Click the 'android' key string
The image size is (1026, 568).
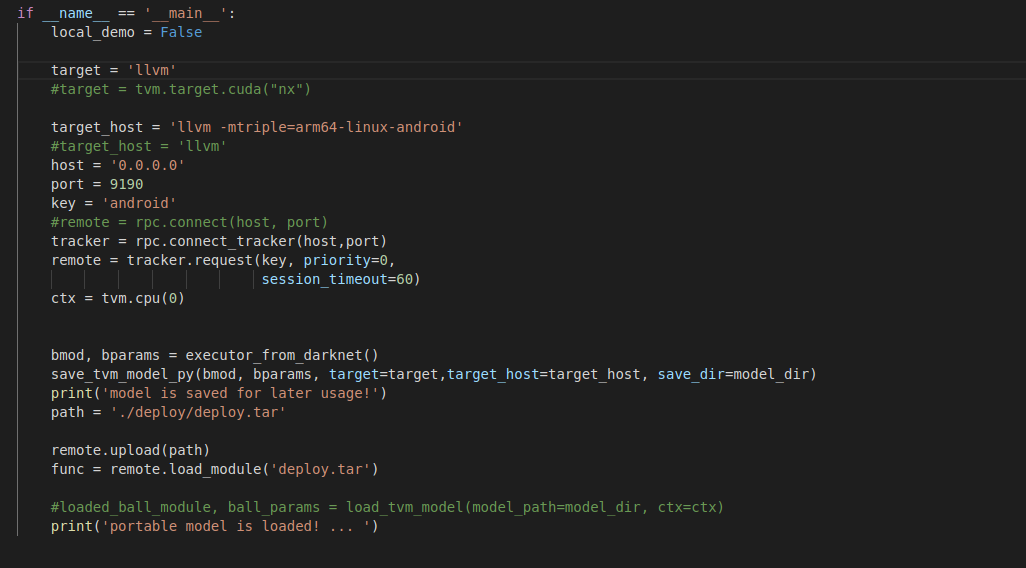coord(139,203)
